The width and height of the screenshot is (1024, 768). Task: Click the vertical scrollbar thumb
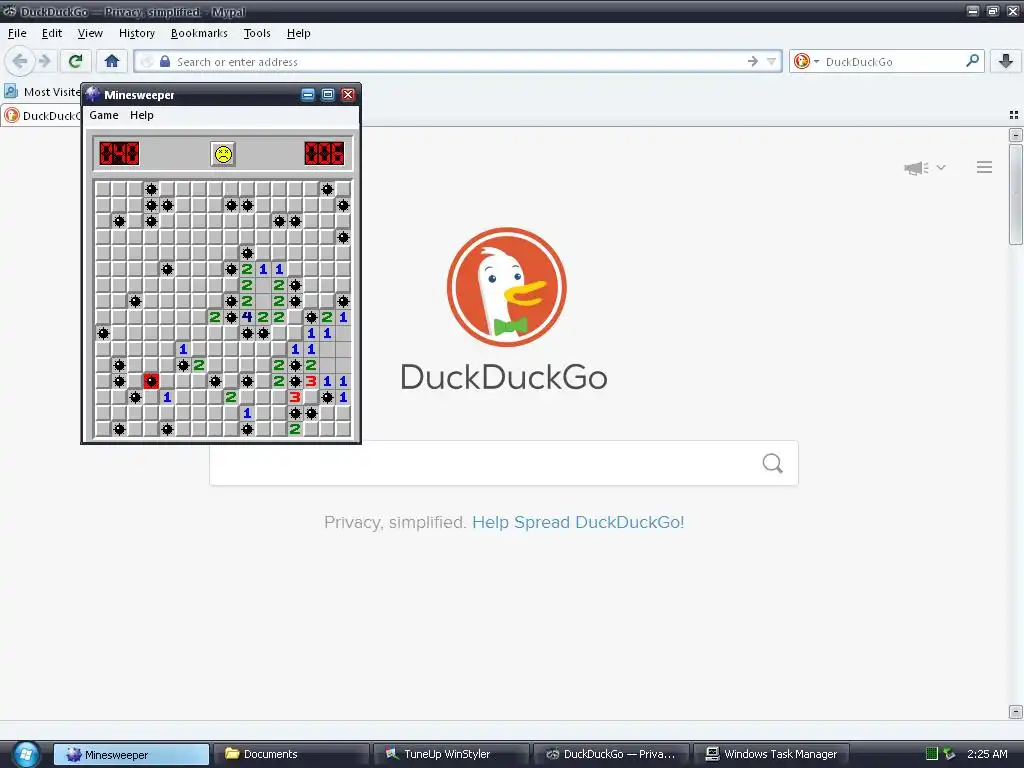click(1016, 194)
